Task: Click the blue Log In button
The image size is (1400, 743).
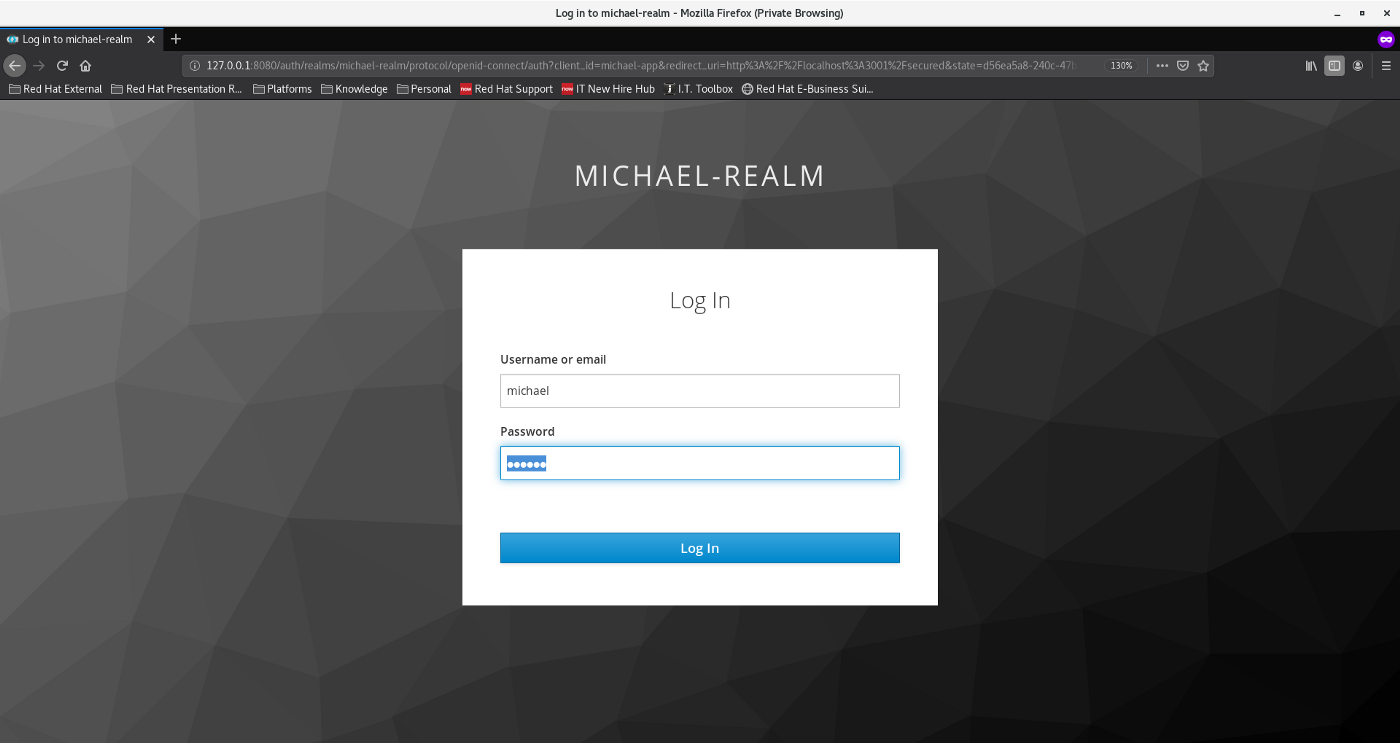Action: click(700, 548)
